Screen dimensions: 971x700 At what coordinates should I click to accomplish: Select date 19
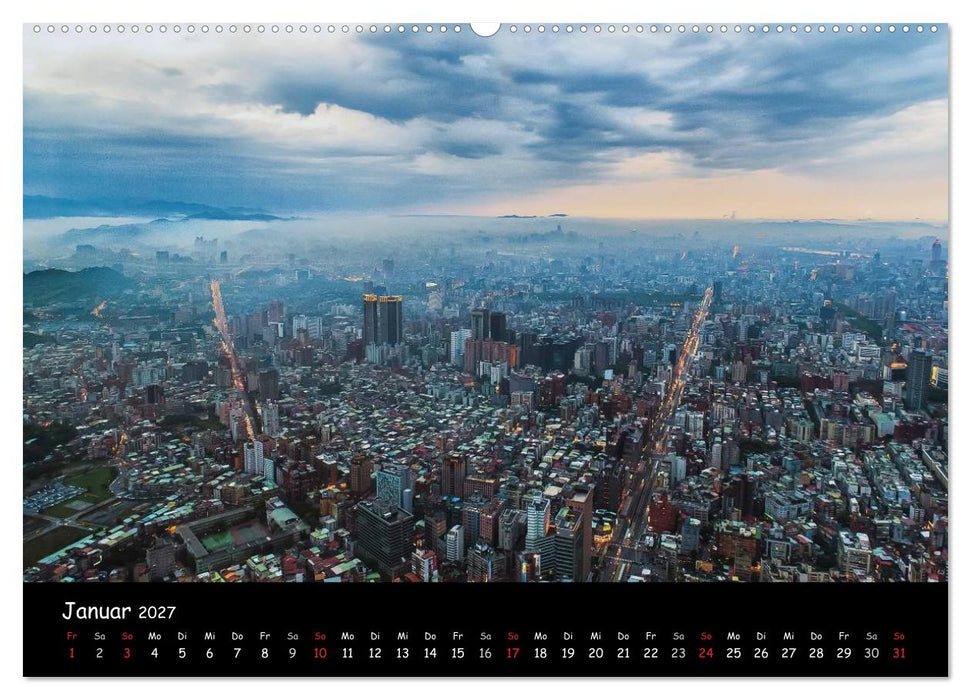click(568, 653)
